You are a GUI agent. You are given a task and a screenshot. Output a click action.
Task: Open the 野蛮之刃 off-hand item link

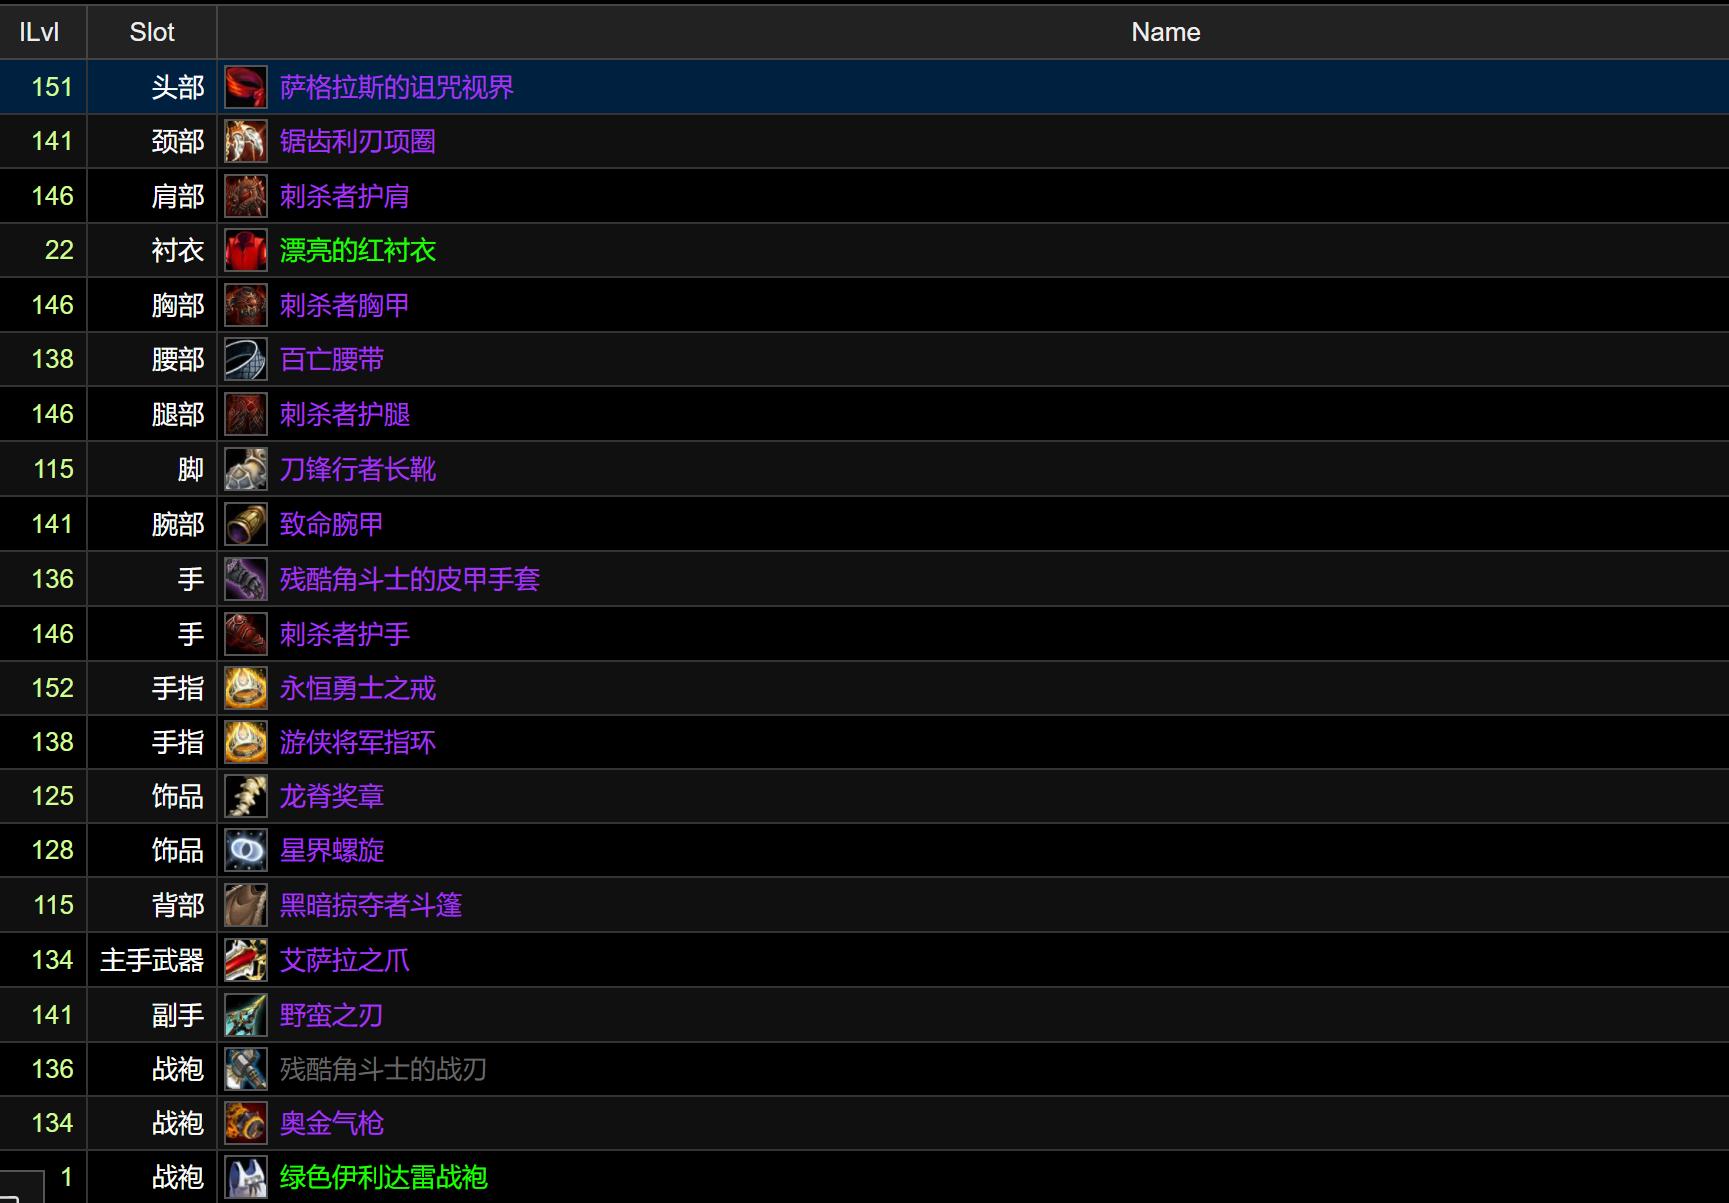click(x=331, y=1014)
